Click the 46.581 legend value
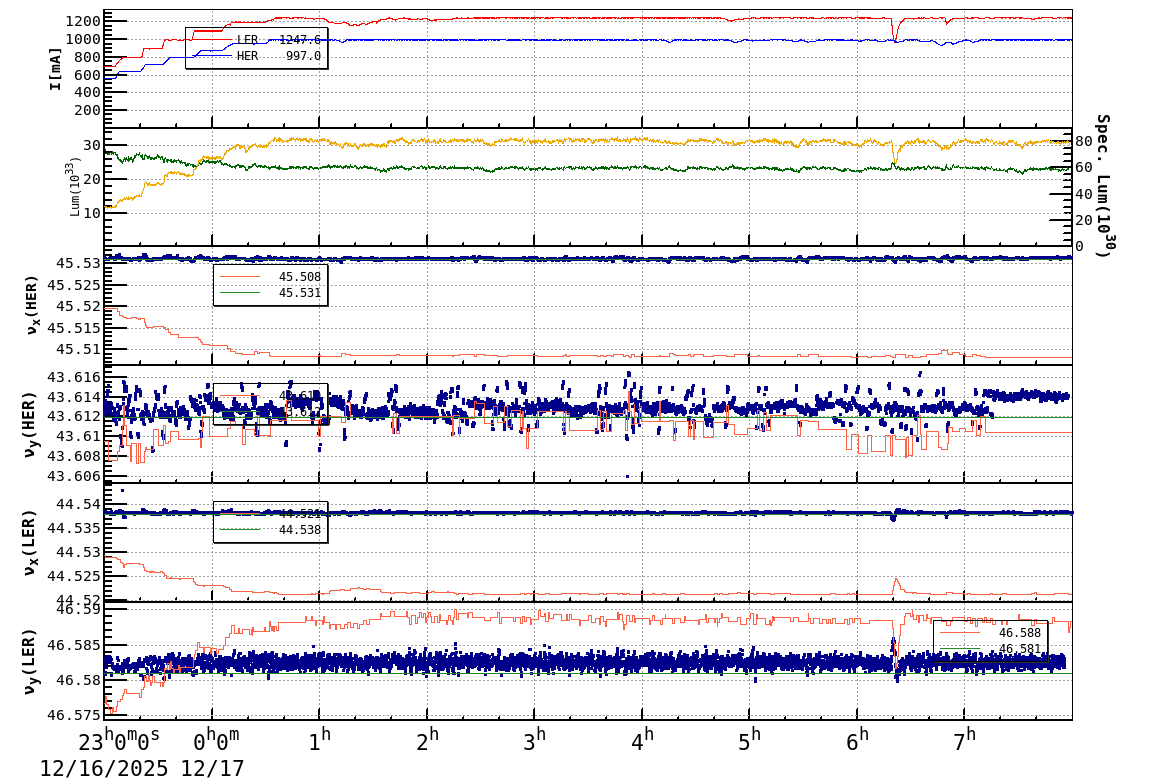1154x782 pixels. pyautogui.click(x=1019, y=649)
